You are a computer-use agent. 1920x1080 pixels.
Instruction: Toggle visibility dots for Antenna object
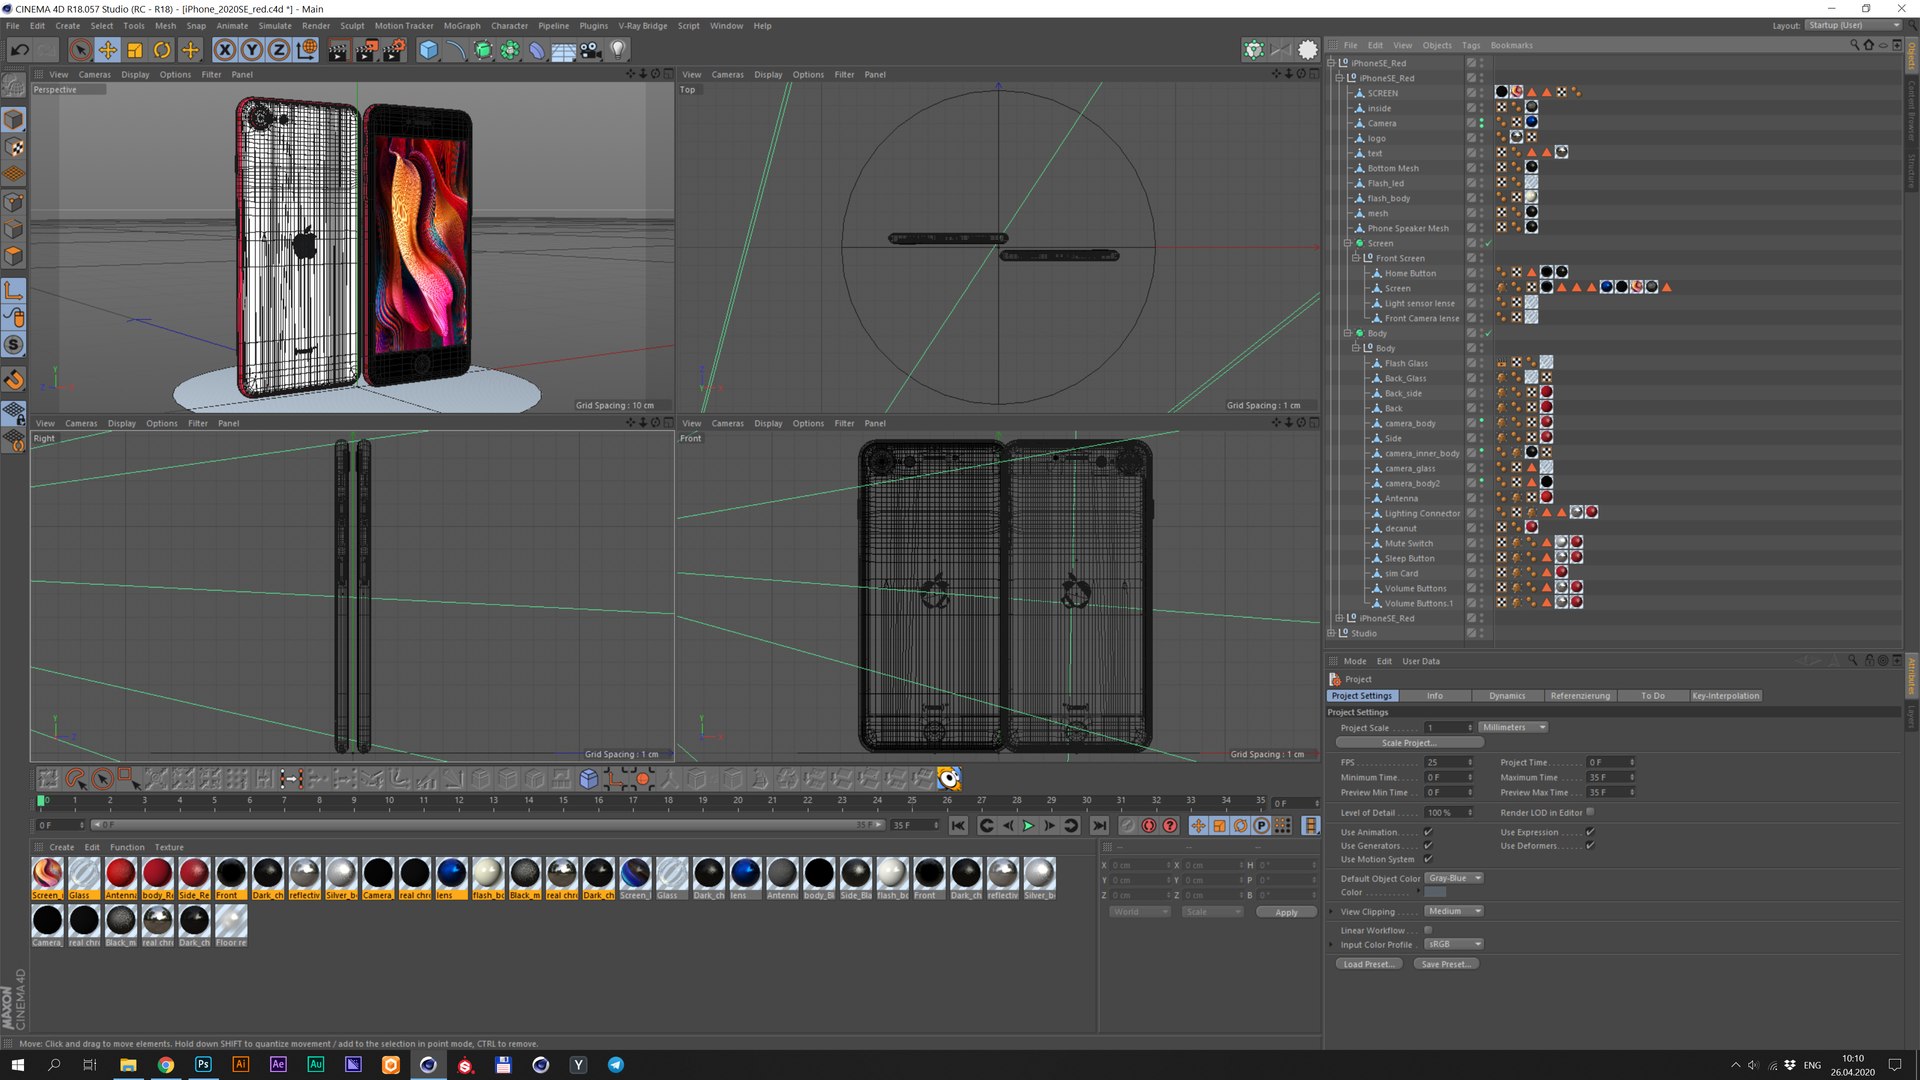[1482, 498]
